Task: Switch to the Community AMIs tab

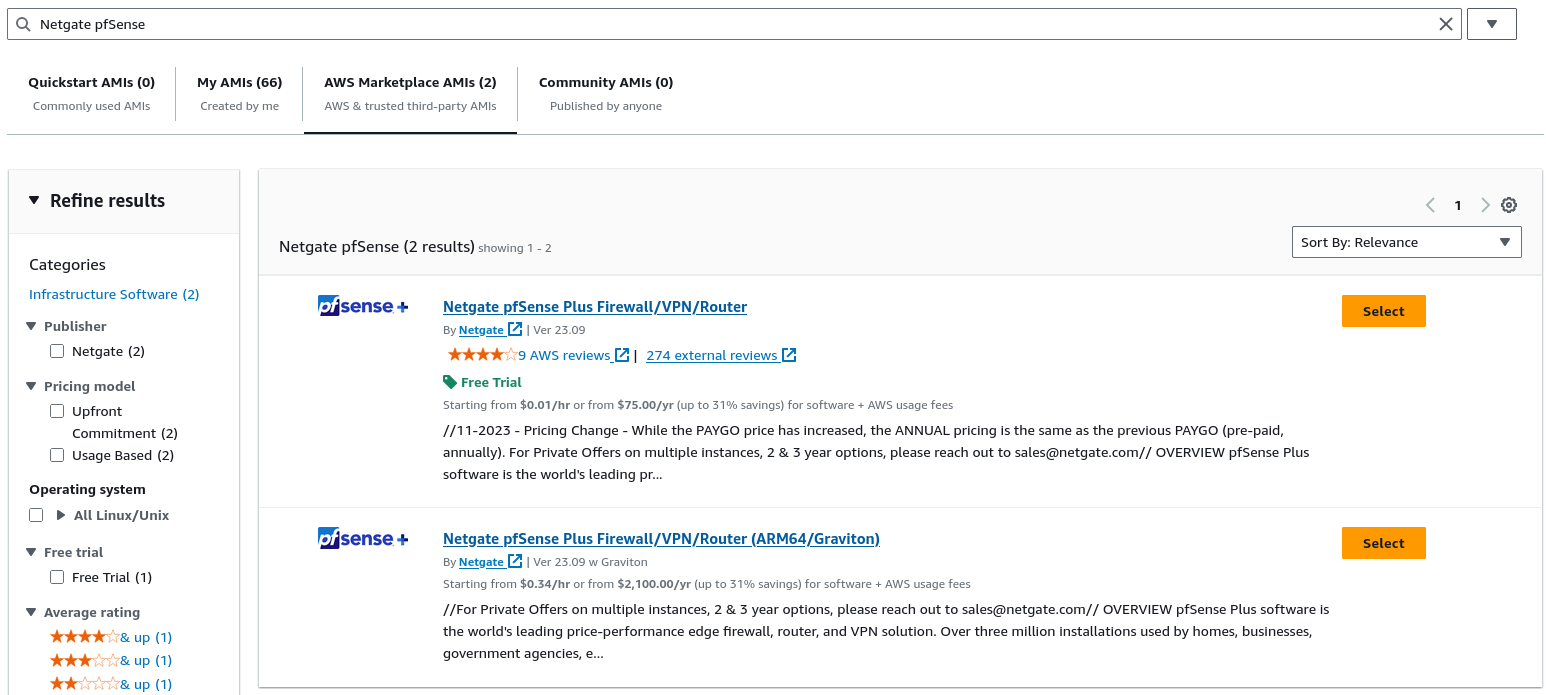Action: tap(605, 93)
